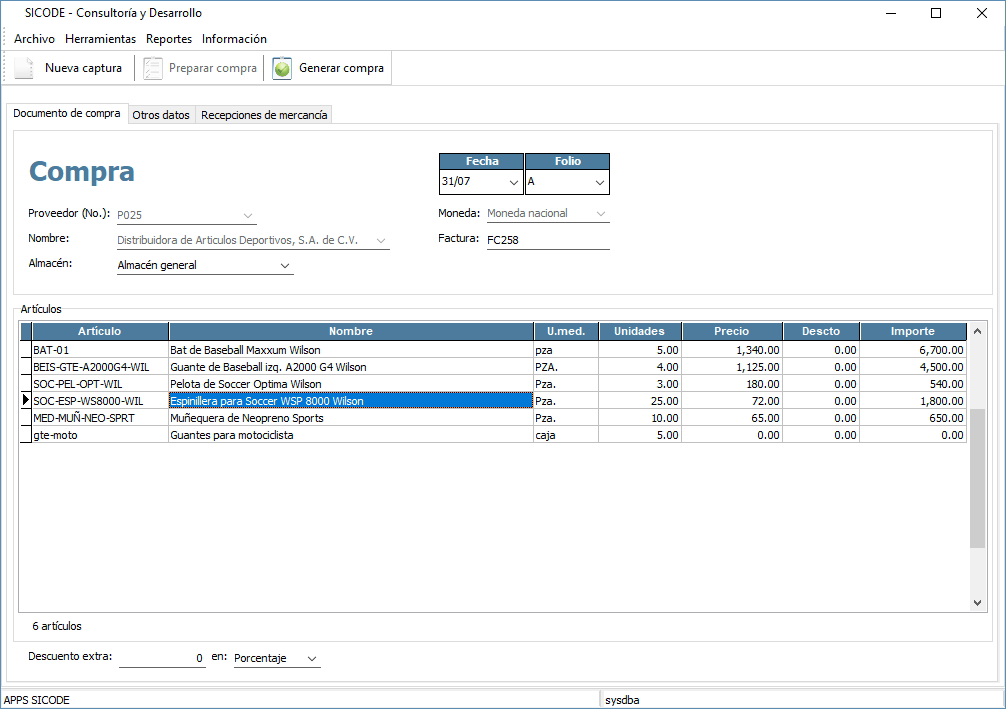Expand the Porcentaje discount type dropdown

312,658
